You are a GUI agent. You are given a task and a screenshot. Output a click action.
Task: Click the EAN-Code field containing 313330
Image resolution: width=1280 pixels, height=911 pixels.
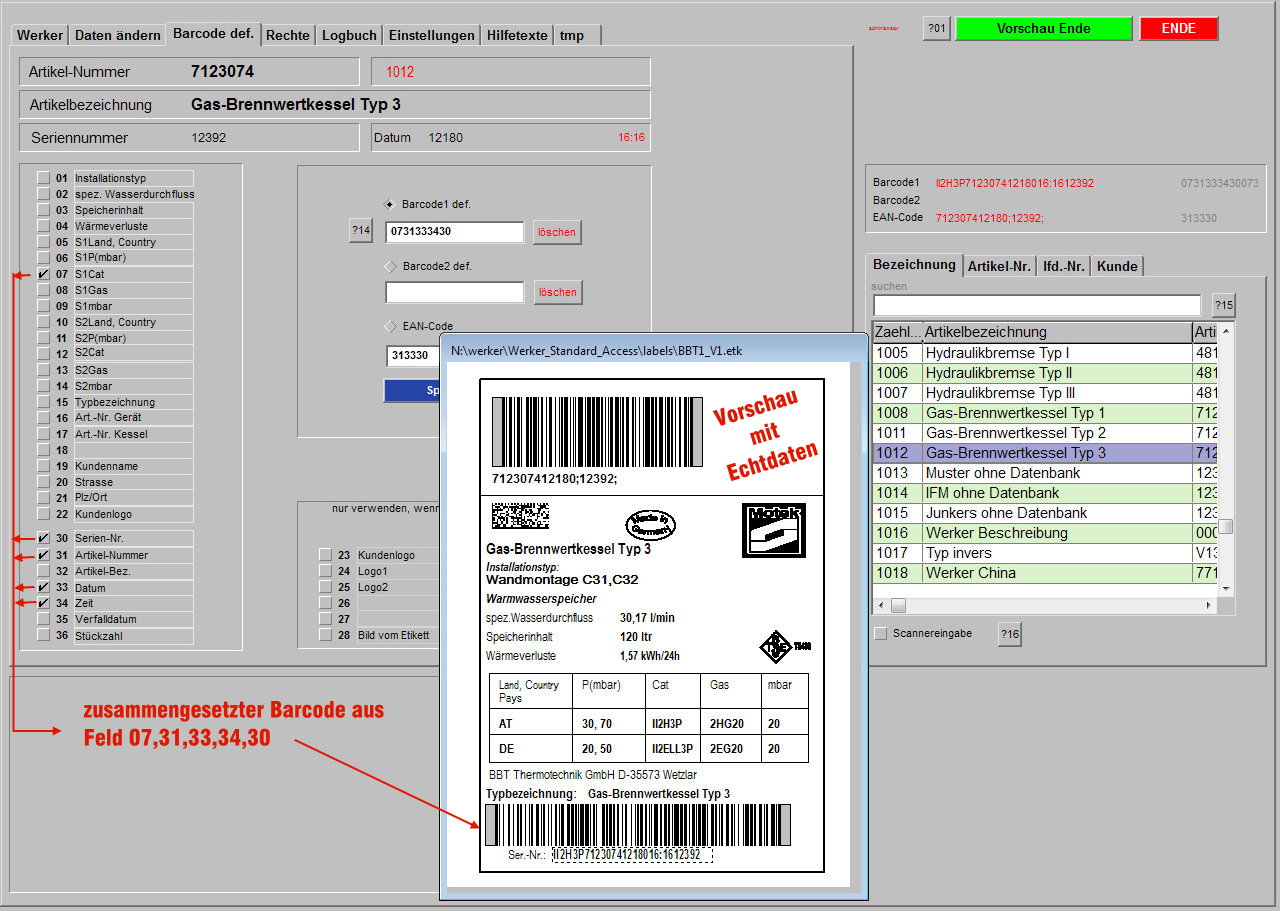412,355
